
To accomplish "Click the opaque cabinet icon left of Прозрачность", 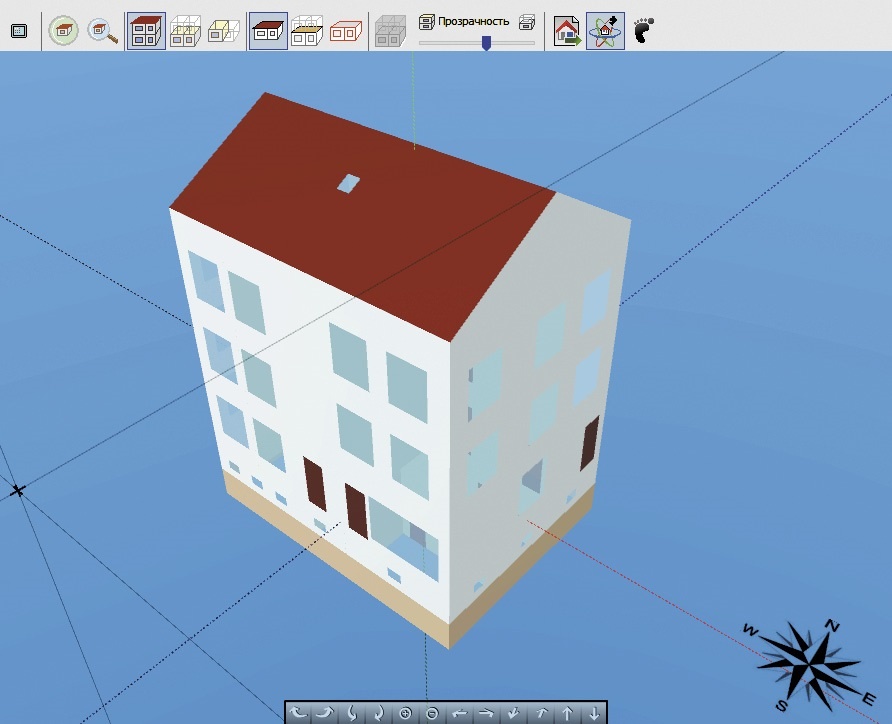I will click(x=426, y=22).
